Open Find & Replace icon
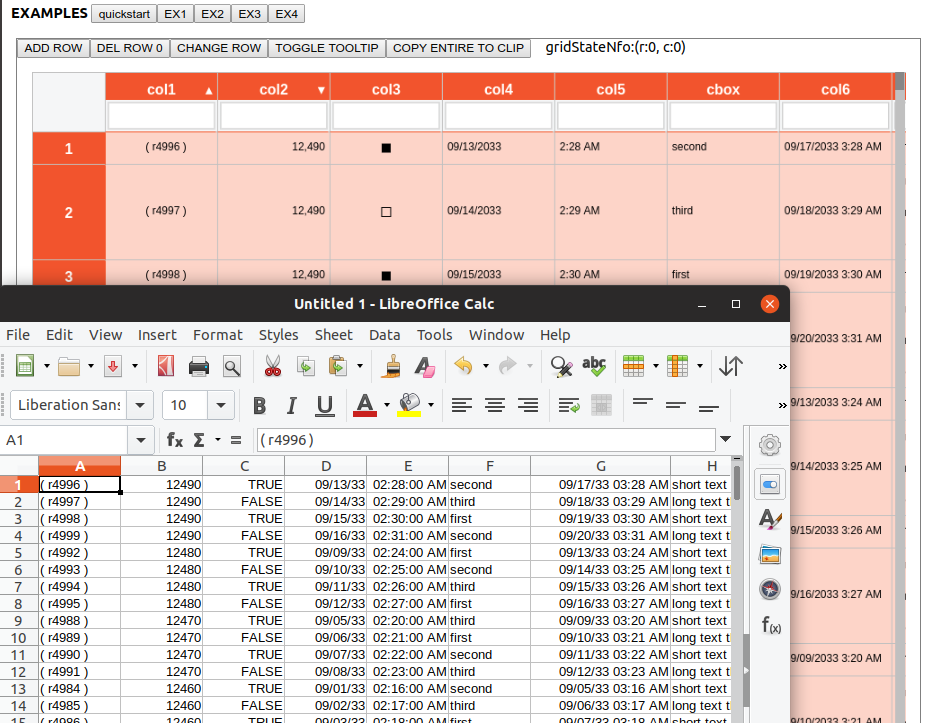The image size is (930, 723). pos(561,367)
